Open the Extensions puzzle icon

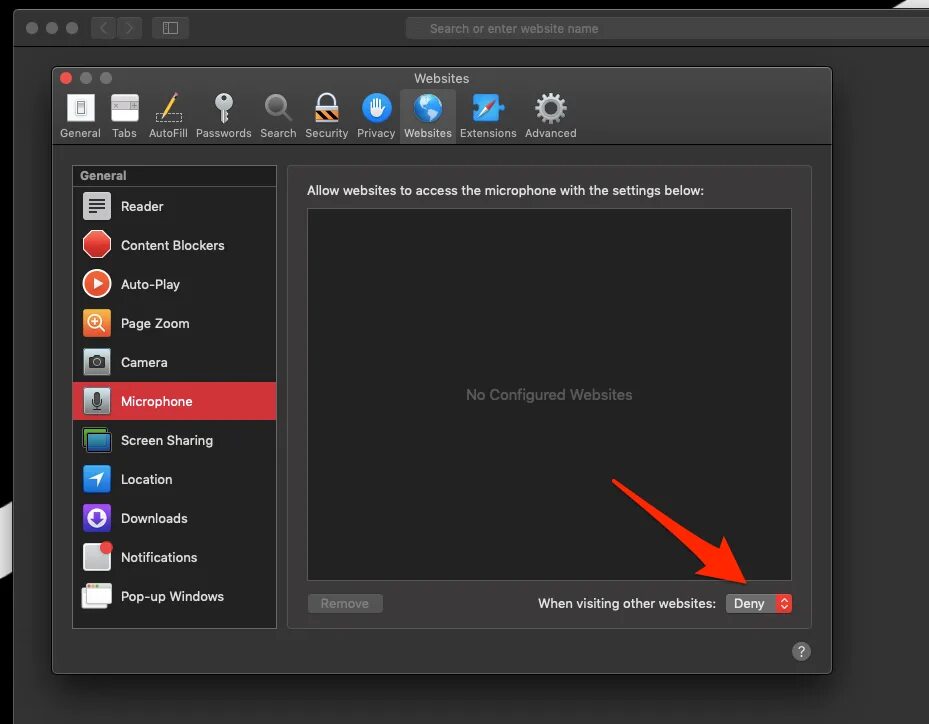click(x=488, y=108)
